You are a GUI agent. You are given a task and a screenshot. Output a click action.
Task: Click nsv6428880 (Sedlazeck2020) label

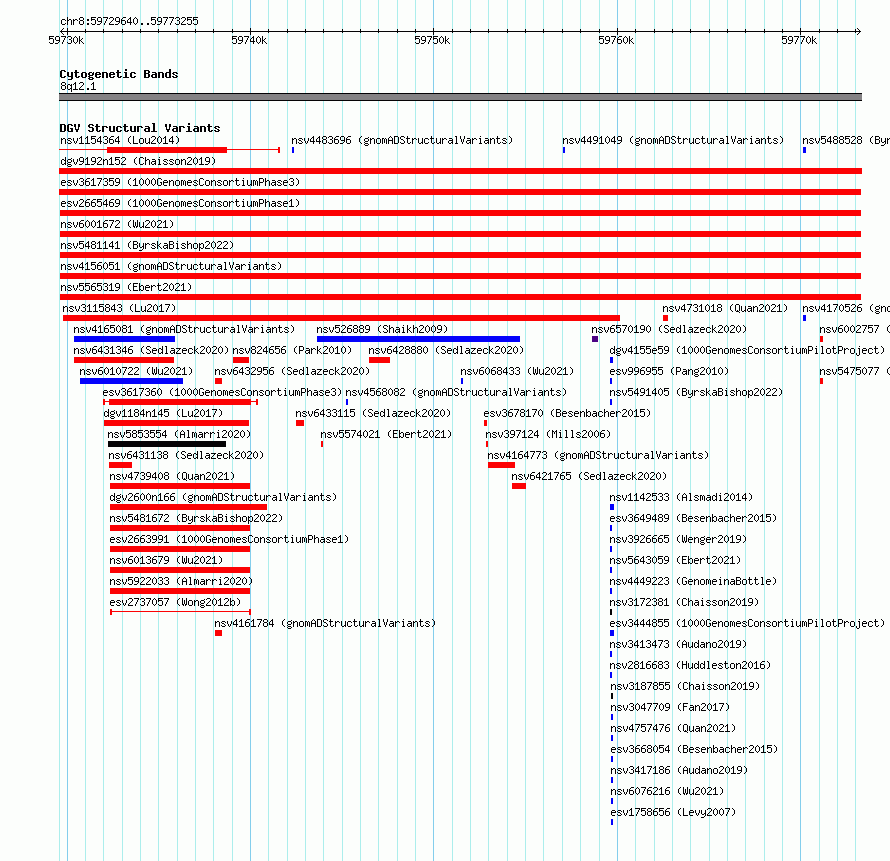click(446, 350)
